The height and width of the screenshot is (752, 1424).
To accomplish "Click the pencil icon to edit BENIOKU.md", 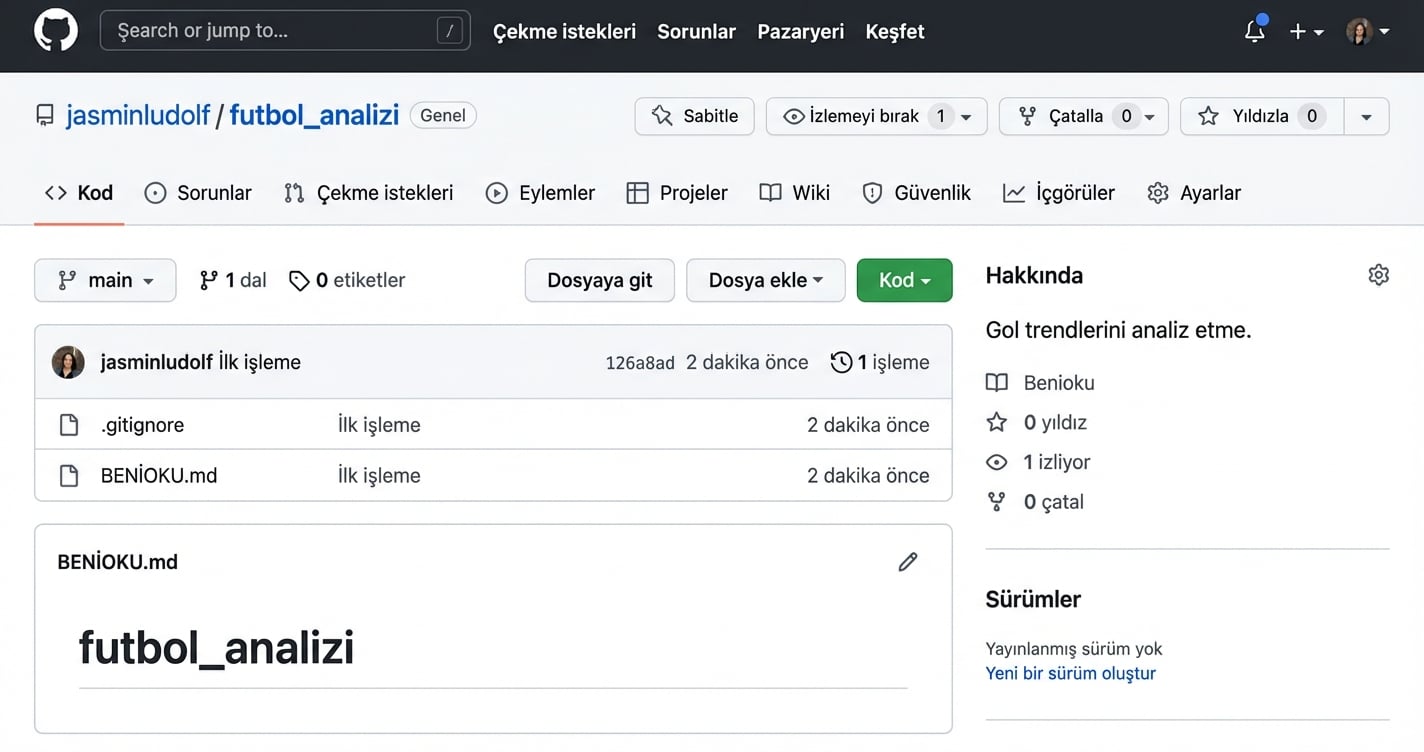I will pyautogui.click(x=907, y=562).
